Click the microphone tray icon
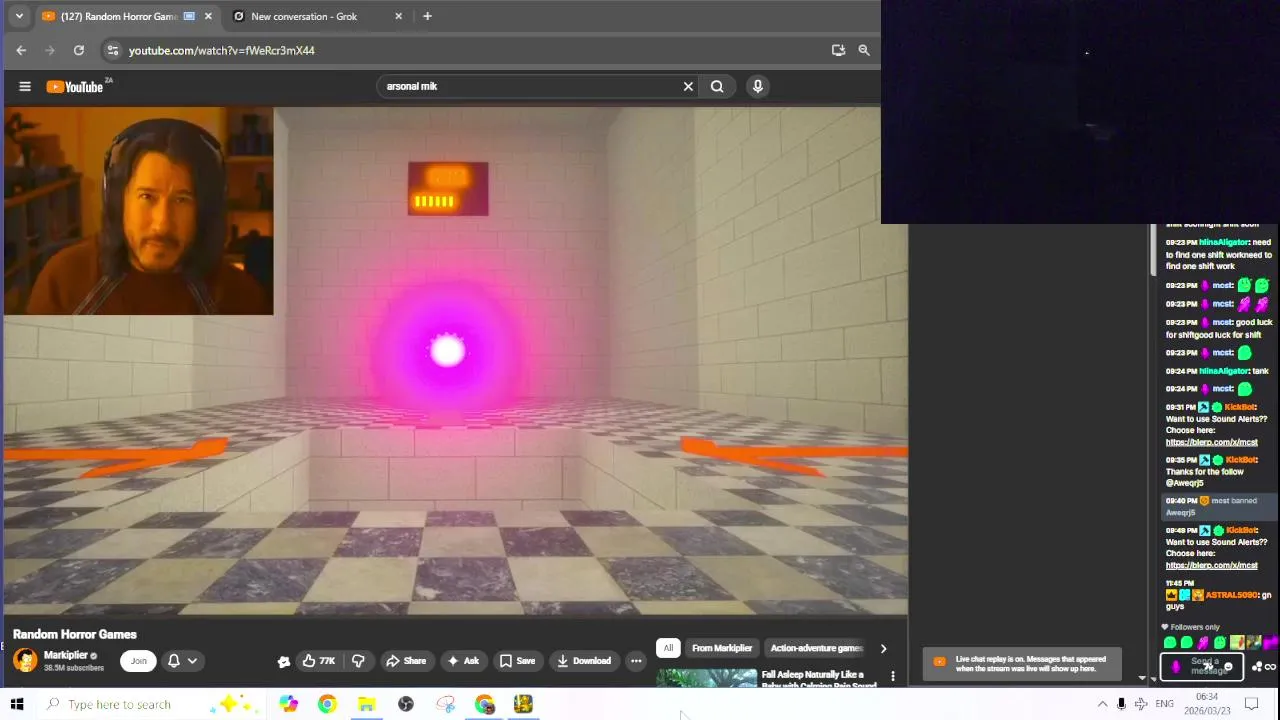This screenshot has width=1280, height=720. coord(1121,704)
